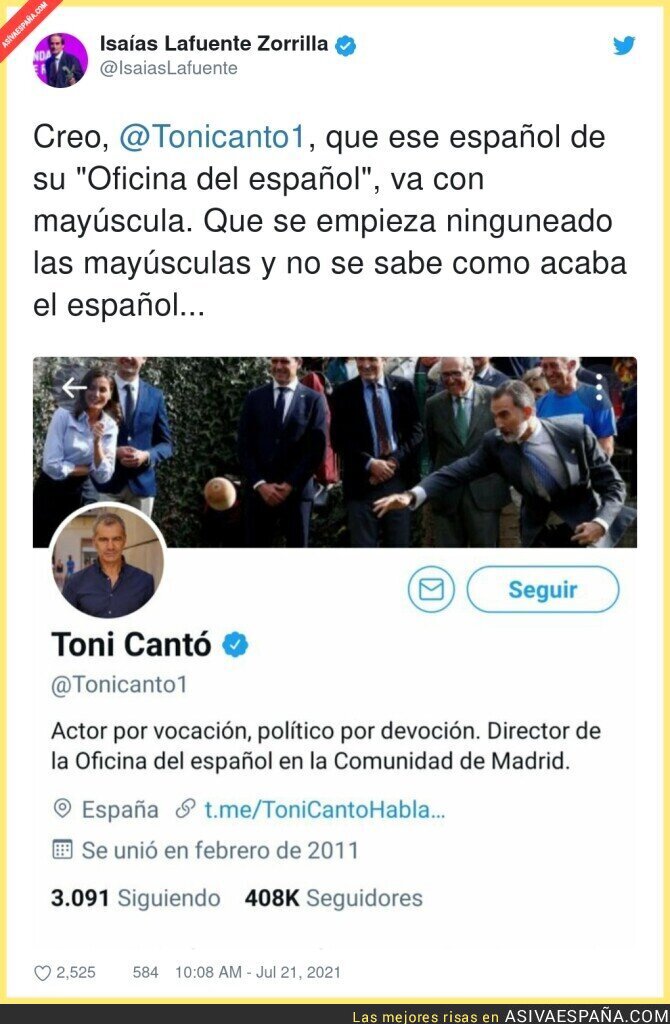Viewport: 670px width, 1024px height.
Task: Follow Toni Cantó with Seguir button
Action: click(543, 589)
